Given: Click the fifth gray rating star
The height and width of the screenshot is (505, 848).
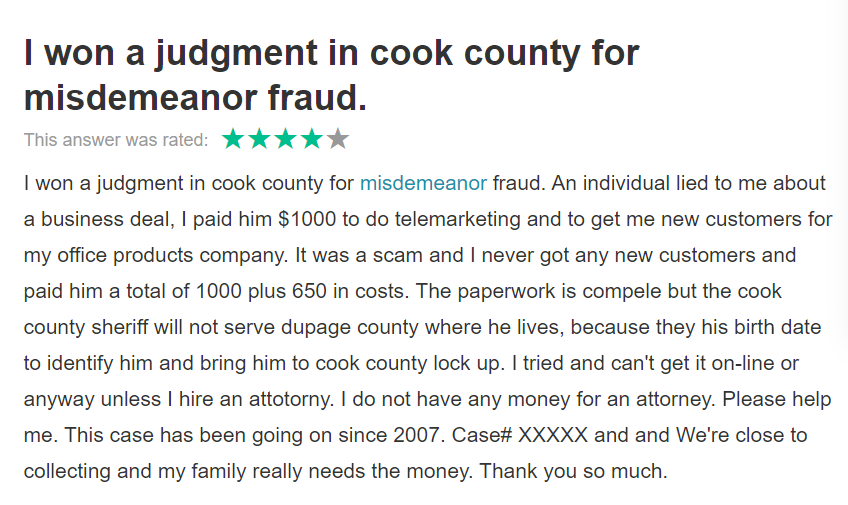Looking at the screenshot, I should 338,139.
